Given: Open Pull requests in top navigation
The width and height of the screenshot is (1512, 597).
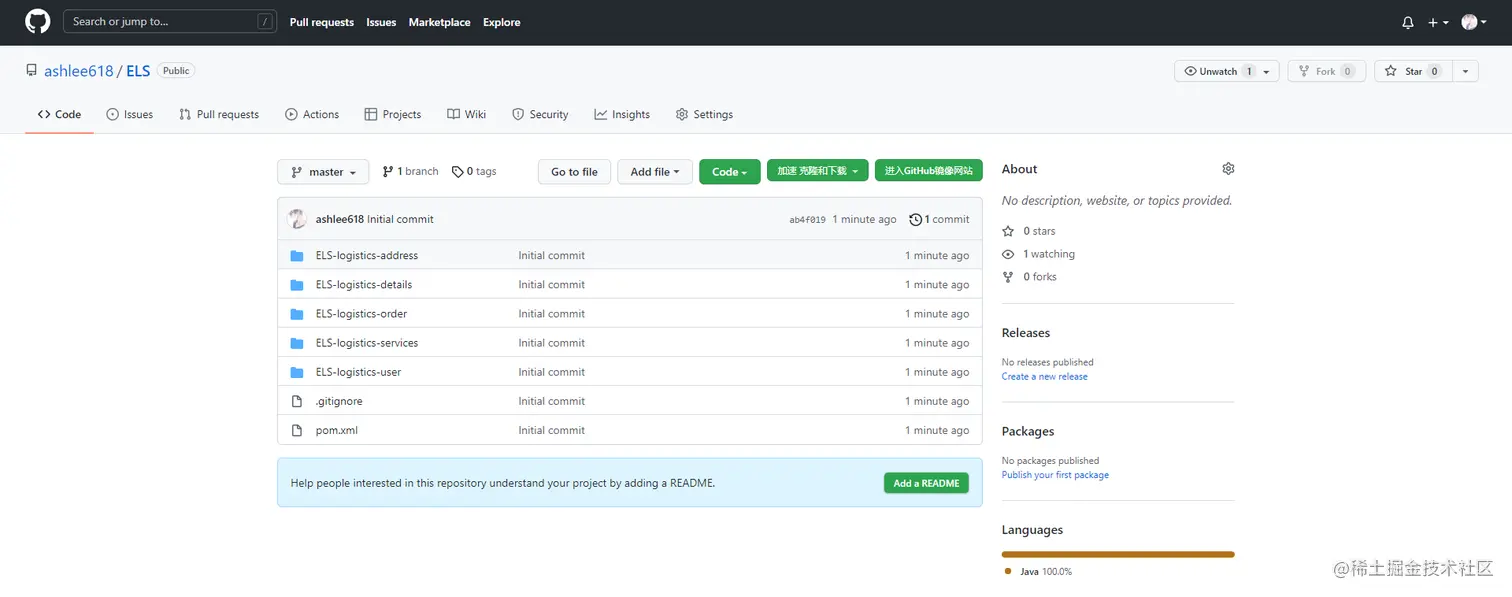Looking at the screenshot, I should coord(321,22).
